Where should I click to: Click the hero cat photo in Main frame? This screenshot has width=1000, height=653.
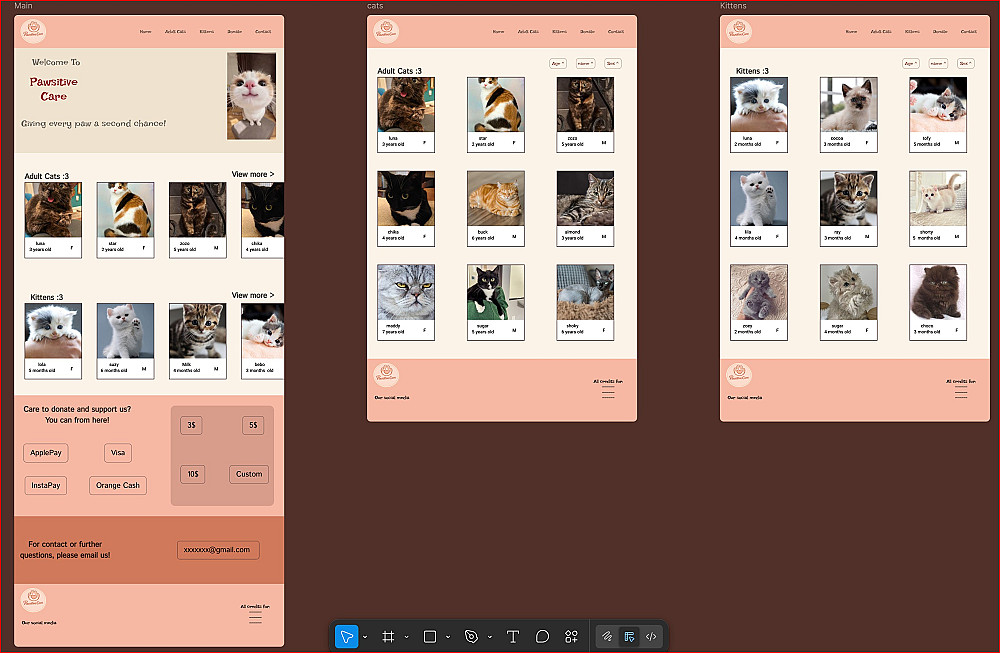coord(251,96)
